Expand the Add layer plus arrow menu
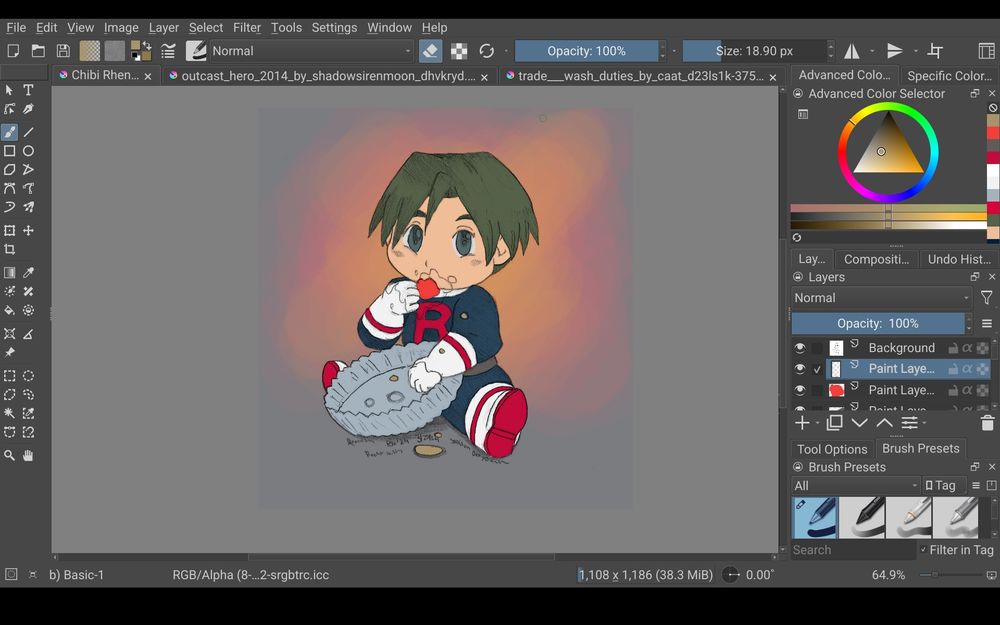This screenshot has width=1000, height=625. pyautogui.click(x=818, y=423)
